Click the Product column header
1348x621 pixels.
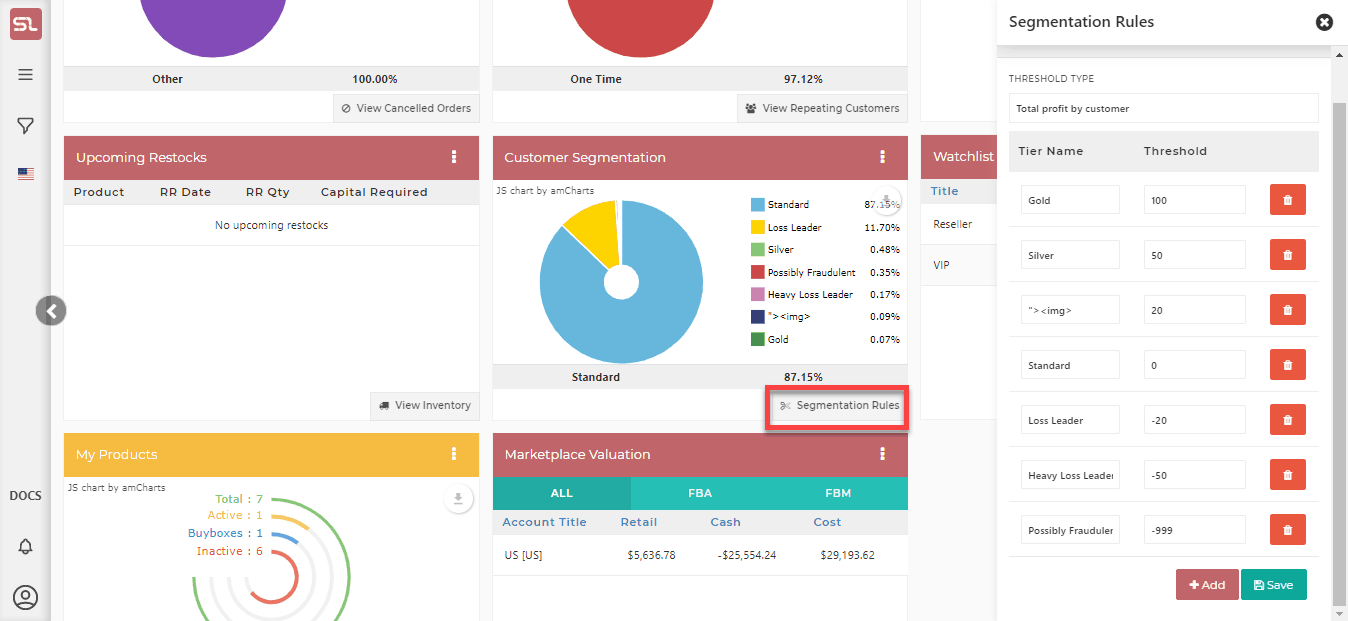pos(99,192)
